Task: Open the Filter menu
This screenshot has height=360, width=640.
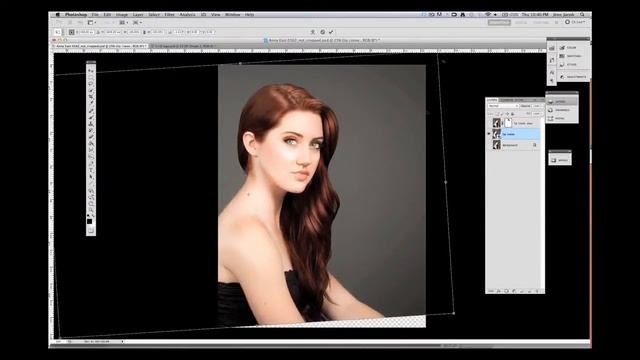Action: (169, 15)
